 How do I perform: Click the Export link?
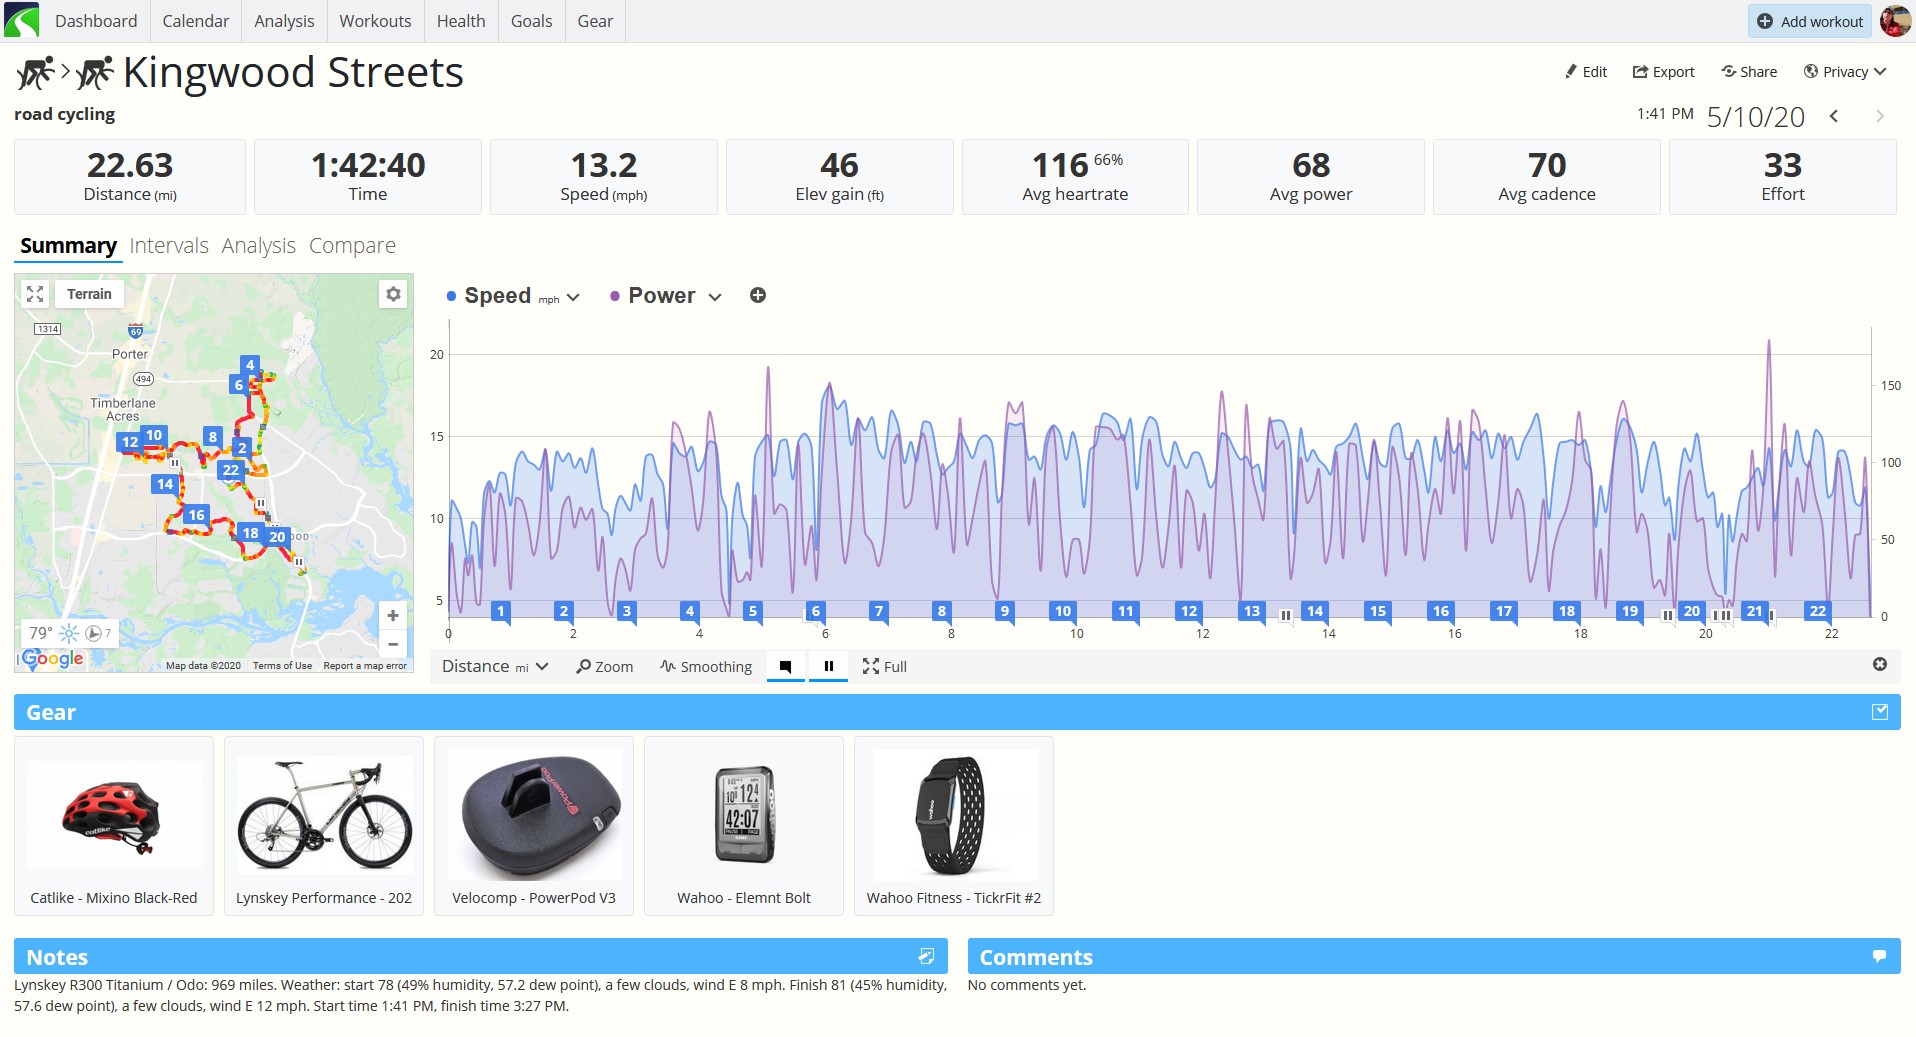[x=1664, y=72]
